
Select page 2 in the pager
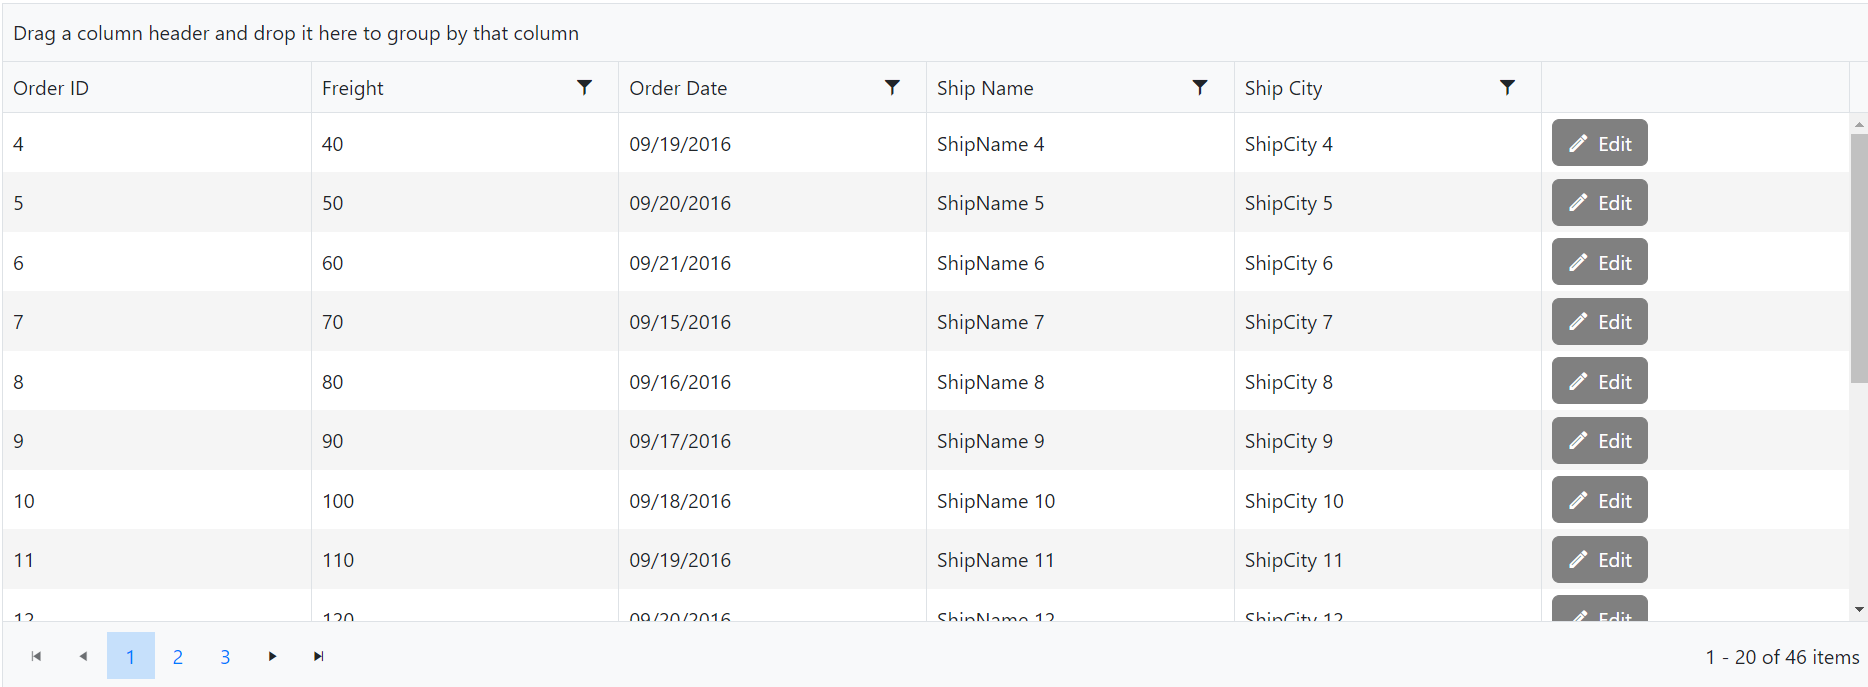[178, 656]
